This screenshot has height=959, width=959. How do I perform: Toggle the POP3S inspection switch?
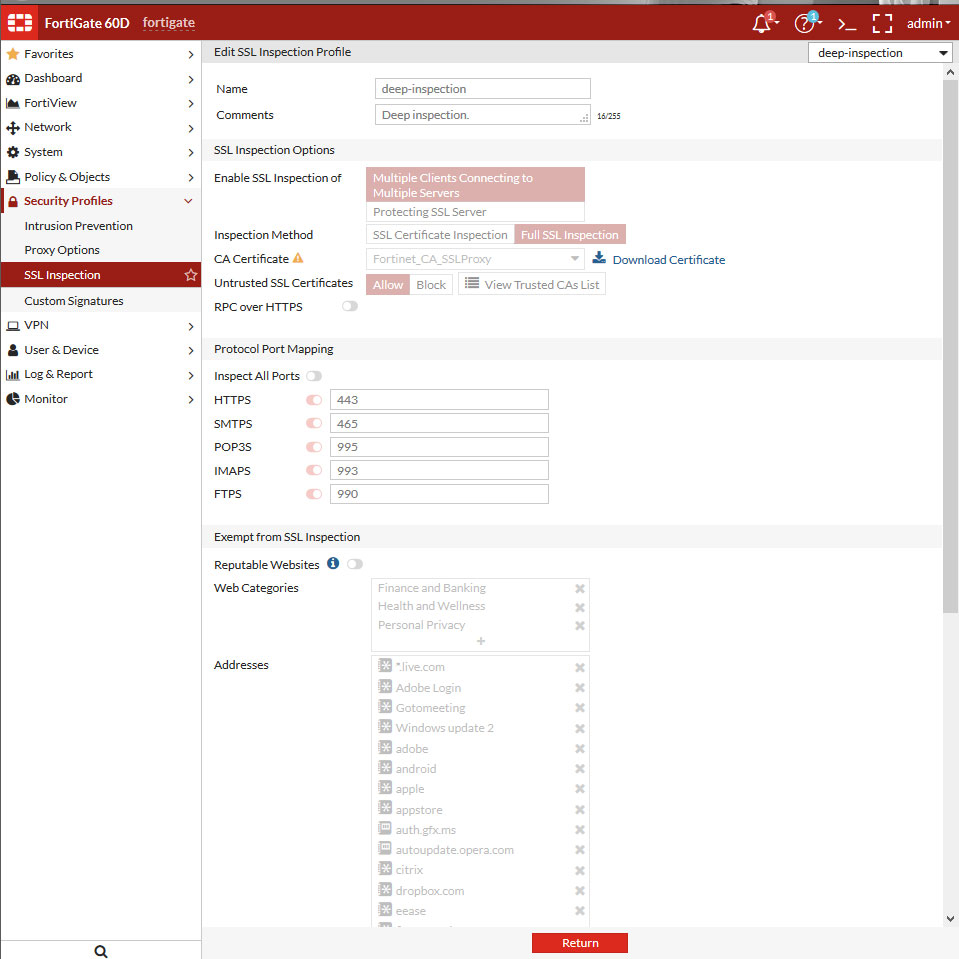314,446
